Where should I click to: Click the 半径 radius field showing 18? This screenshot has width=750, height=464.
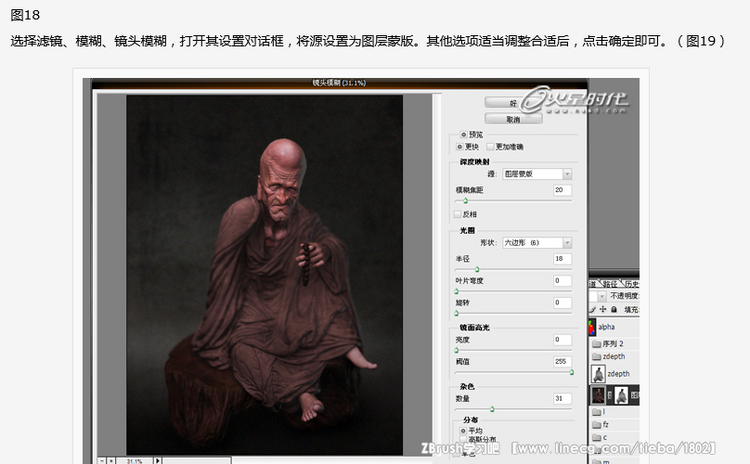562,259
